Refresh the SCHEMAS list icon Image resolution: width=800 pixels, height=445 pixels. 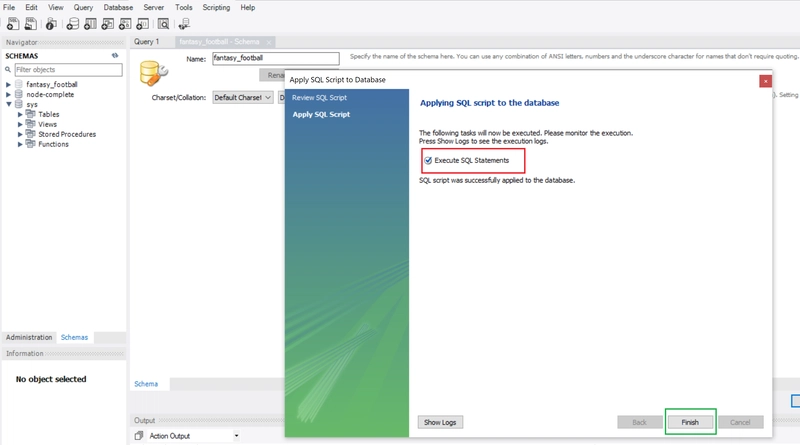point(115,56)
